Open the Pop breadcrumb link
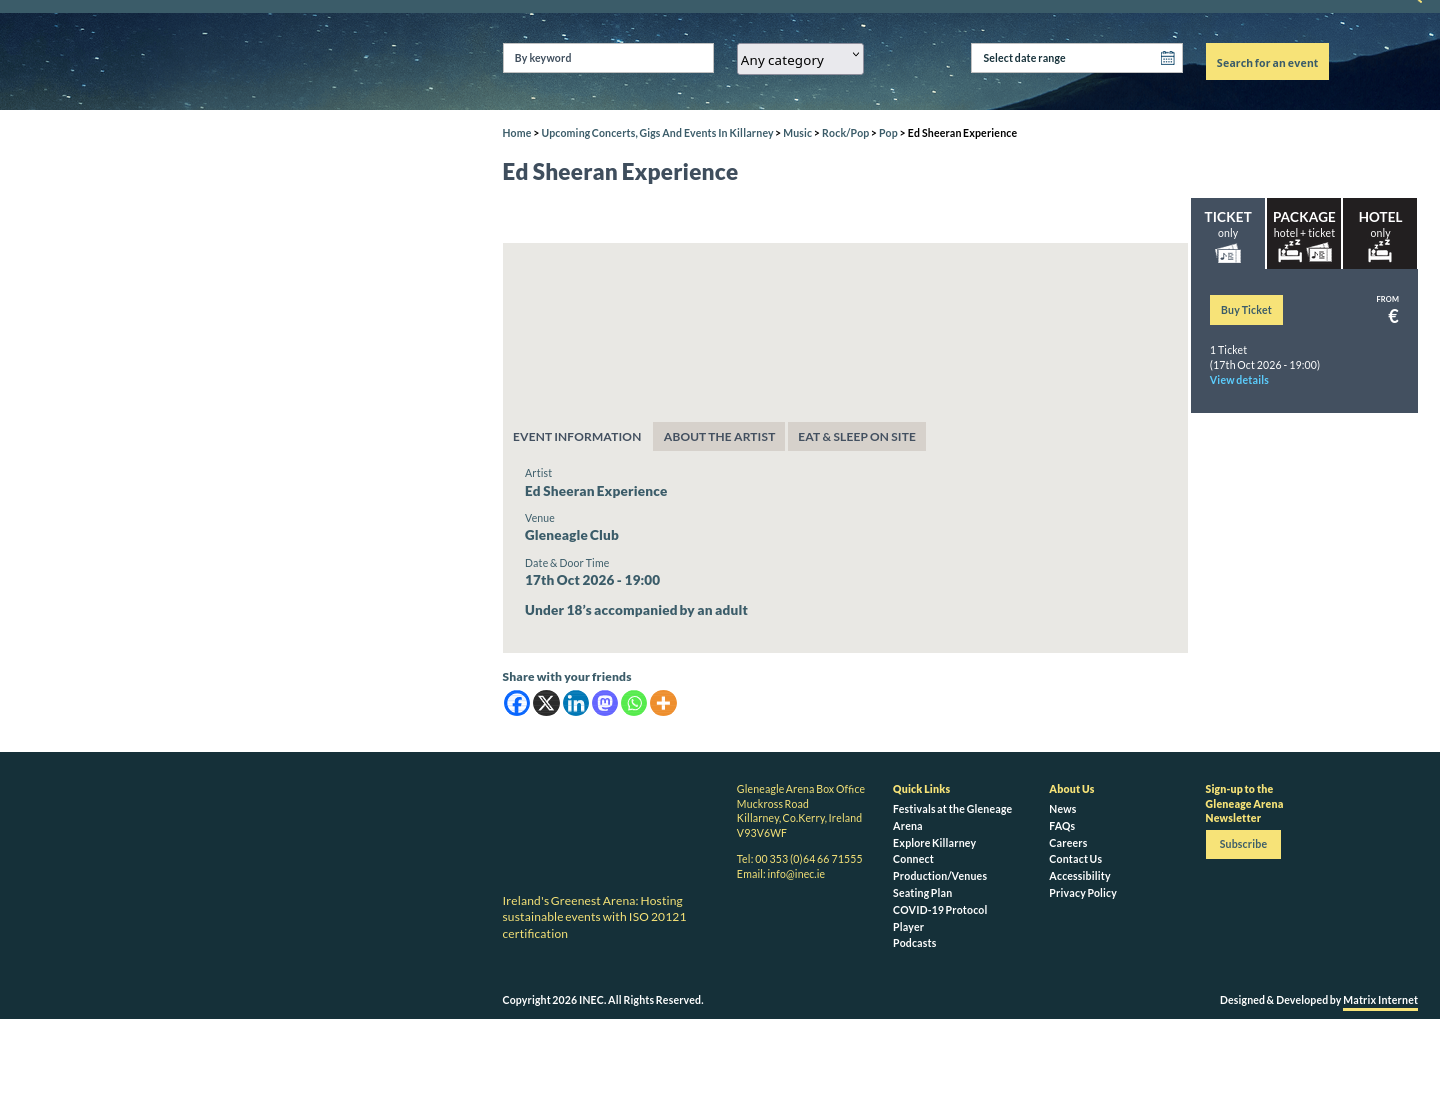This screenshot has height=1100, width=1440. 888,133
